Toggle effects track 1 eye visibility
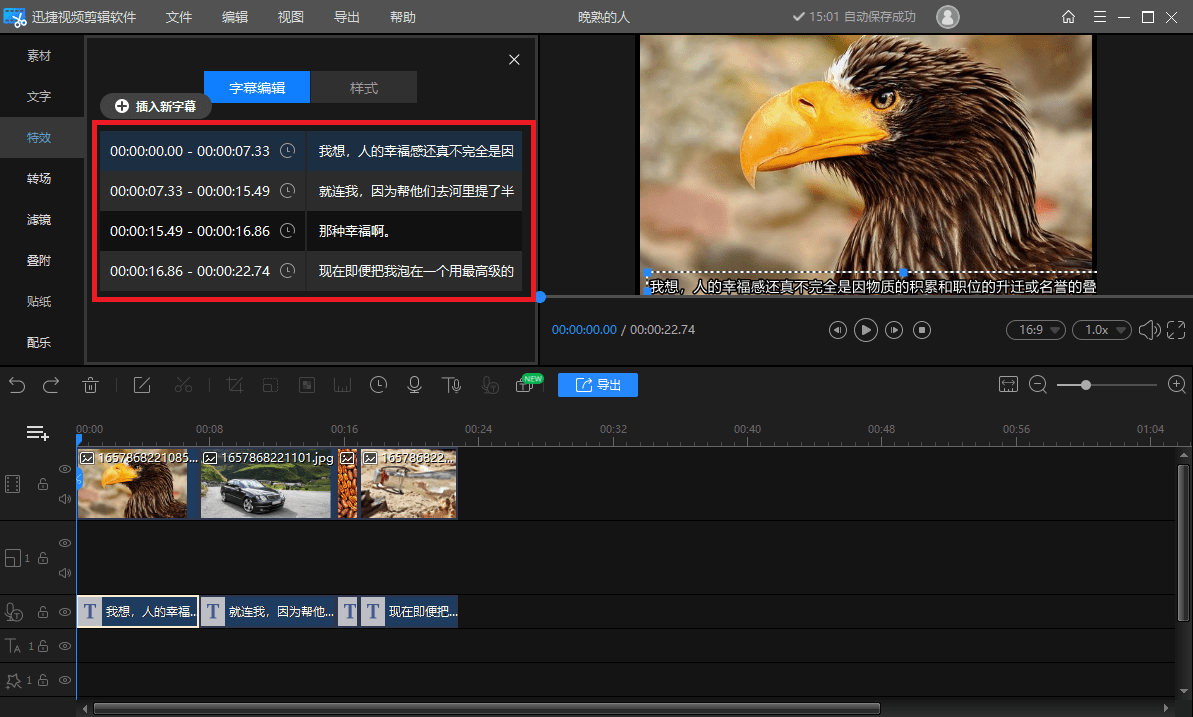1193x717 pixels. point(65,680)
